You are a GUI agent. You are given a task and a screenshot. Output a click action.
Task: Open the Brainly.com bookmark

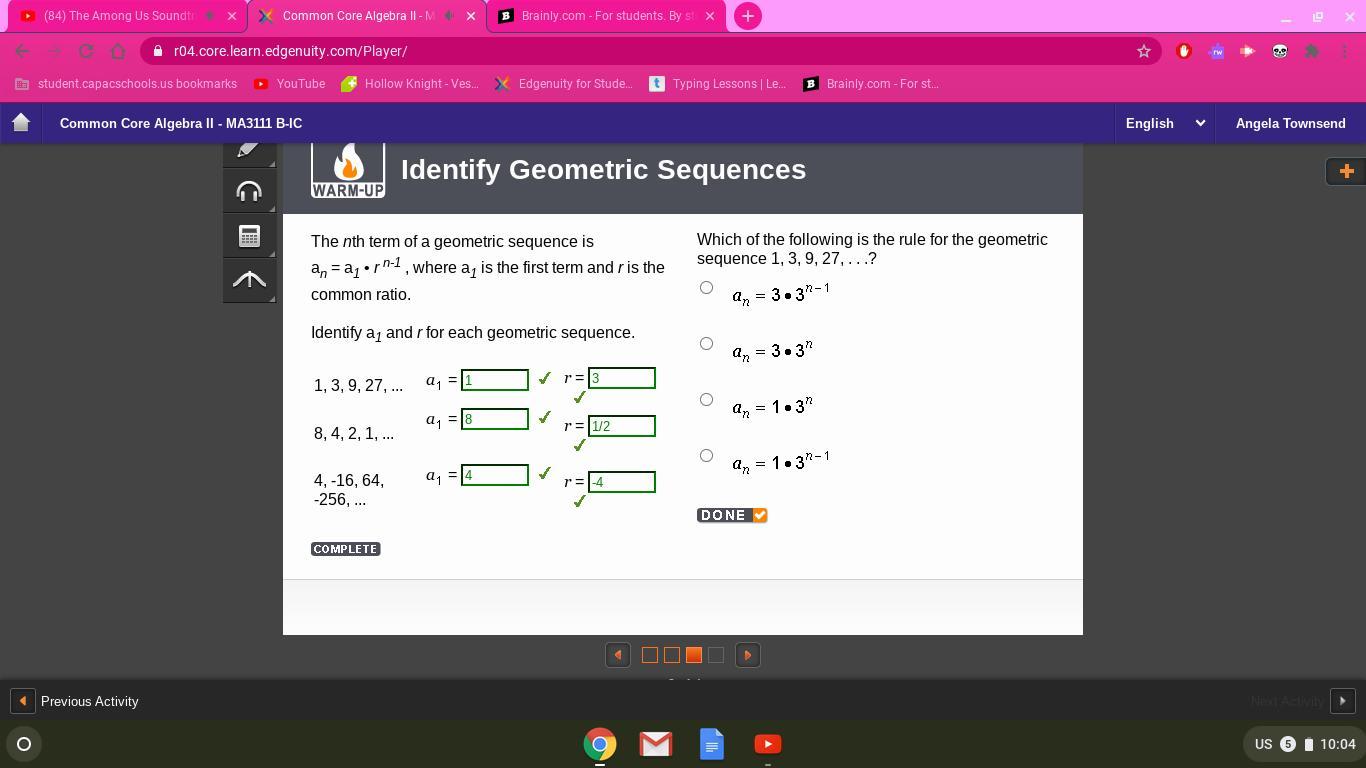[x=872, y=84]
